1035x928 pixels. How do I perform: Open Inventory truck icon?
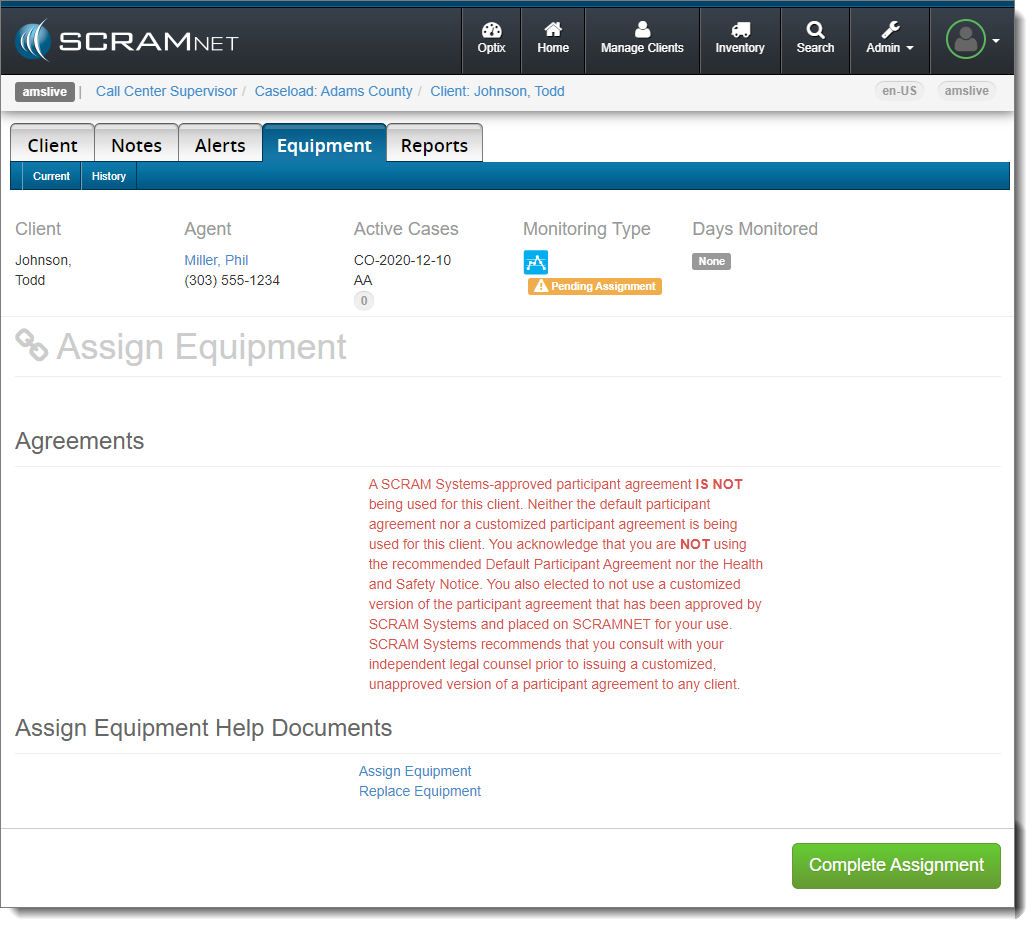click(739, 39)
